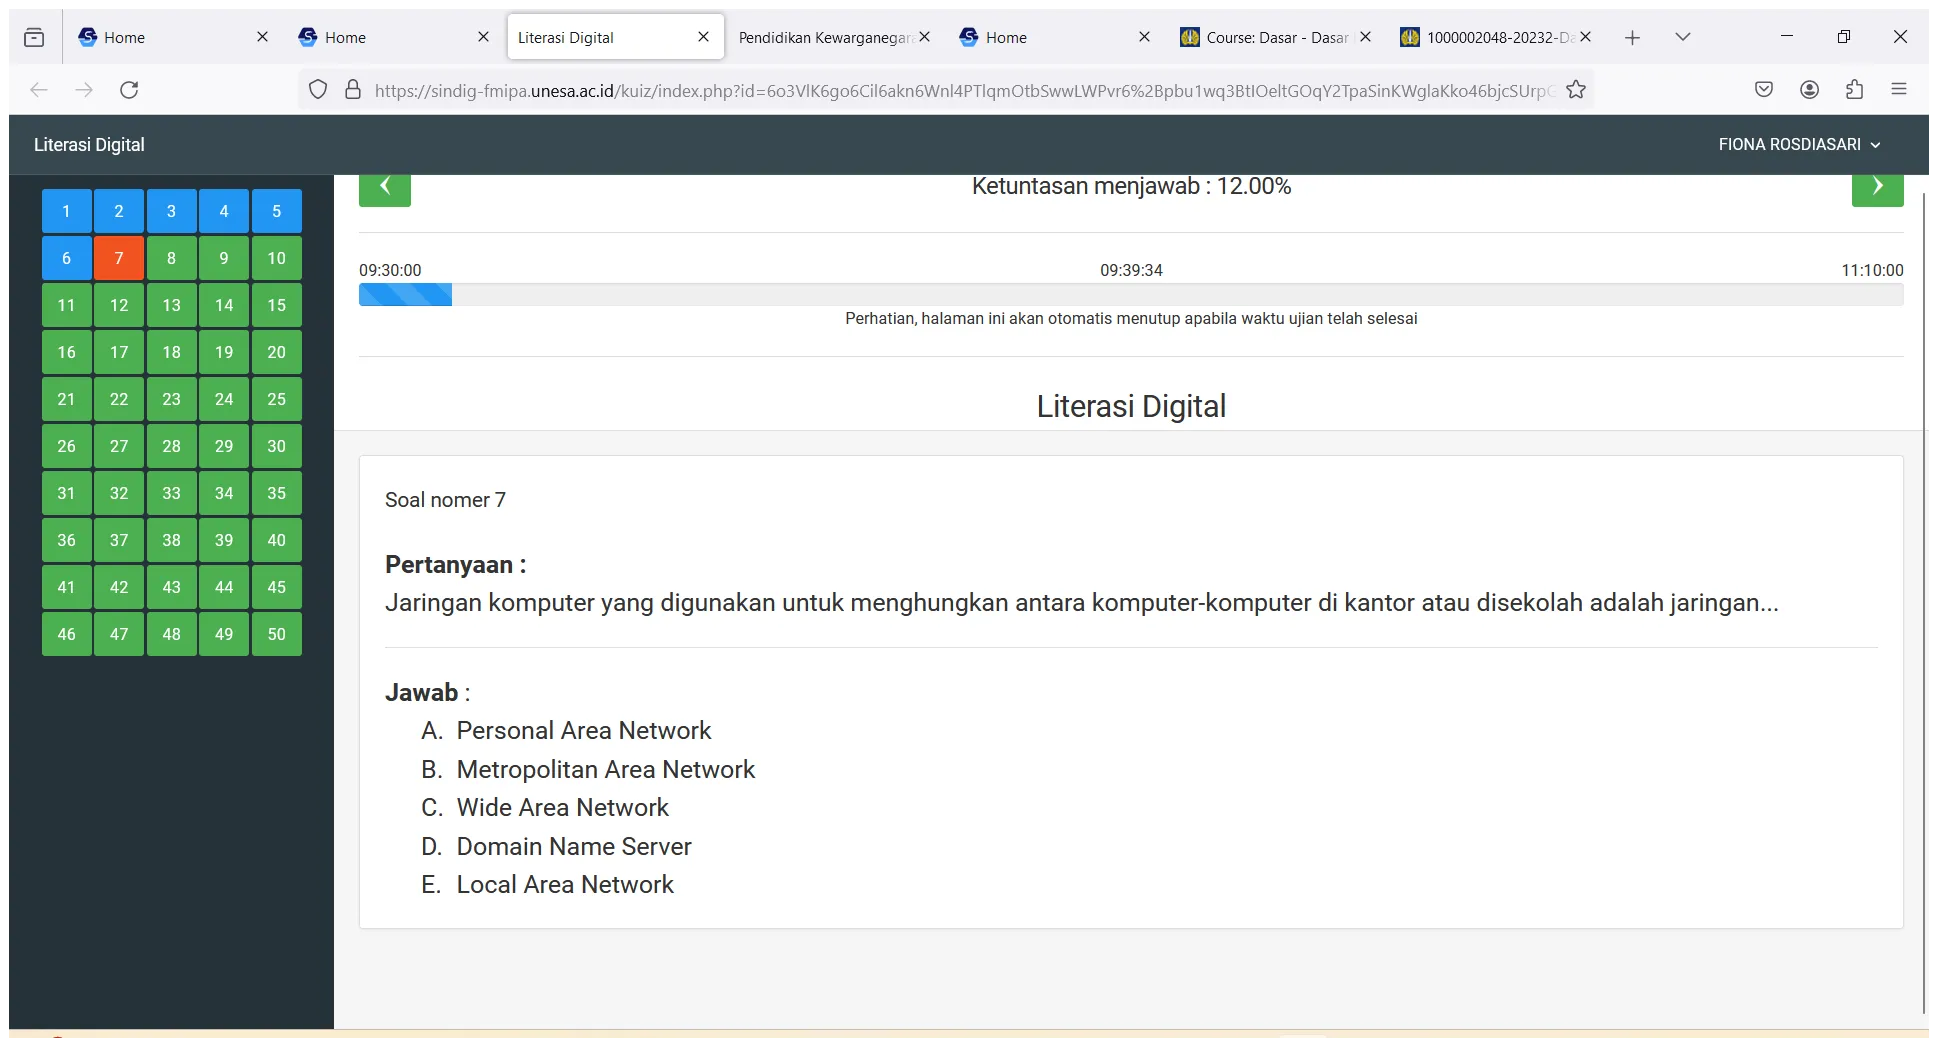Select answer B. Metropolitan Area Network
This screenshot has height=1038, width=1938.
click(x=605, y=770)
